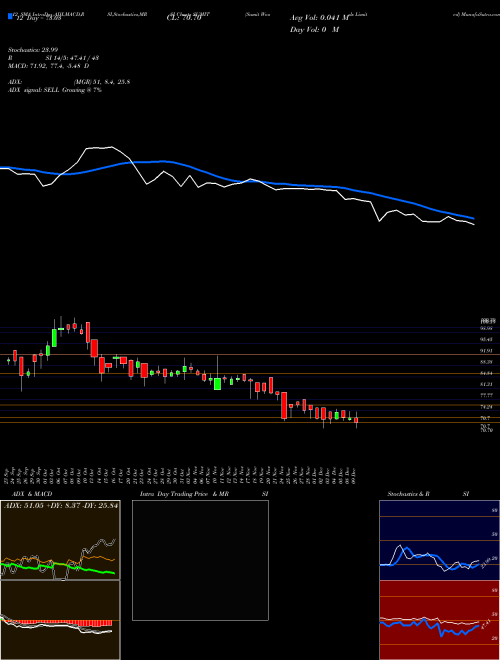Click the MACD histogram panel

[60, 620]
